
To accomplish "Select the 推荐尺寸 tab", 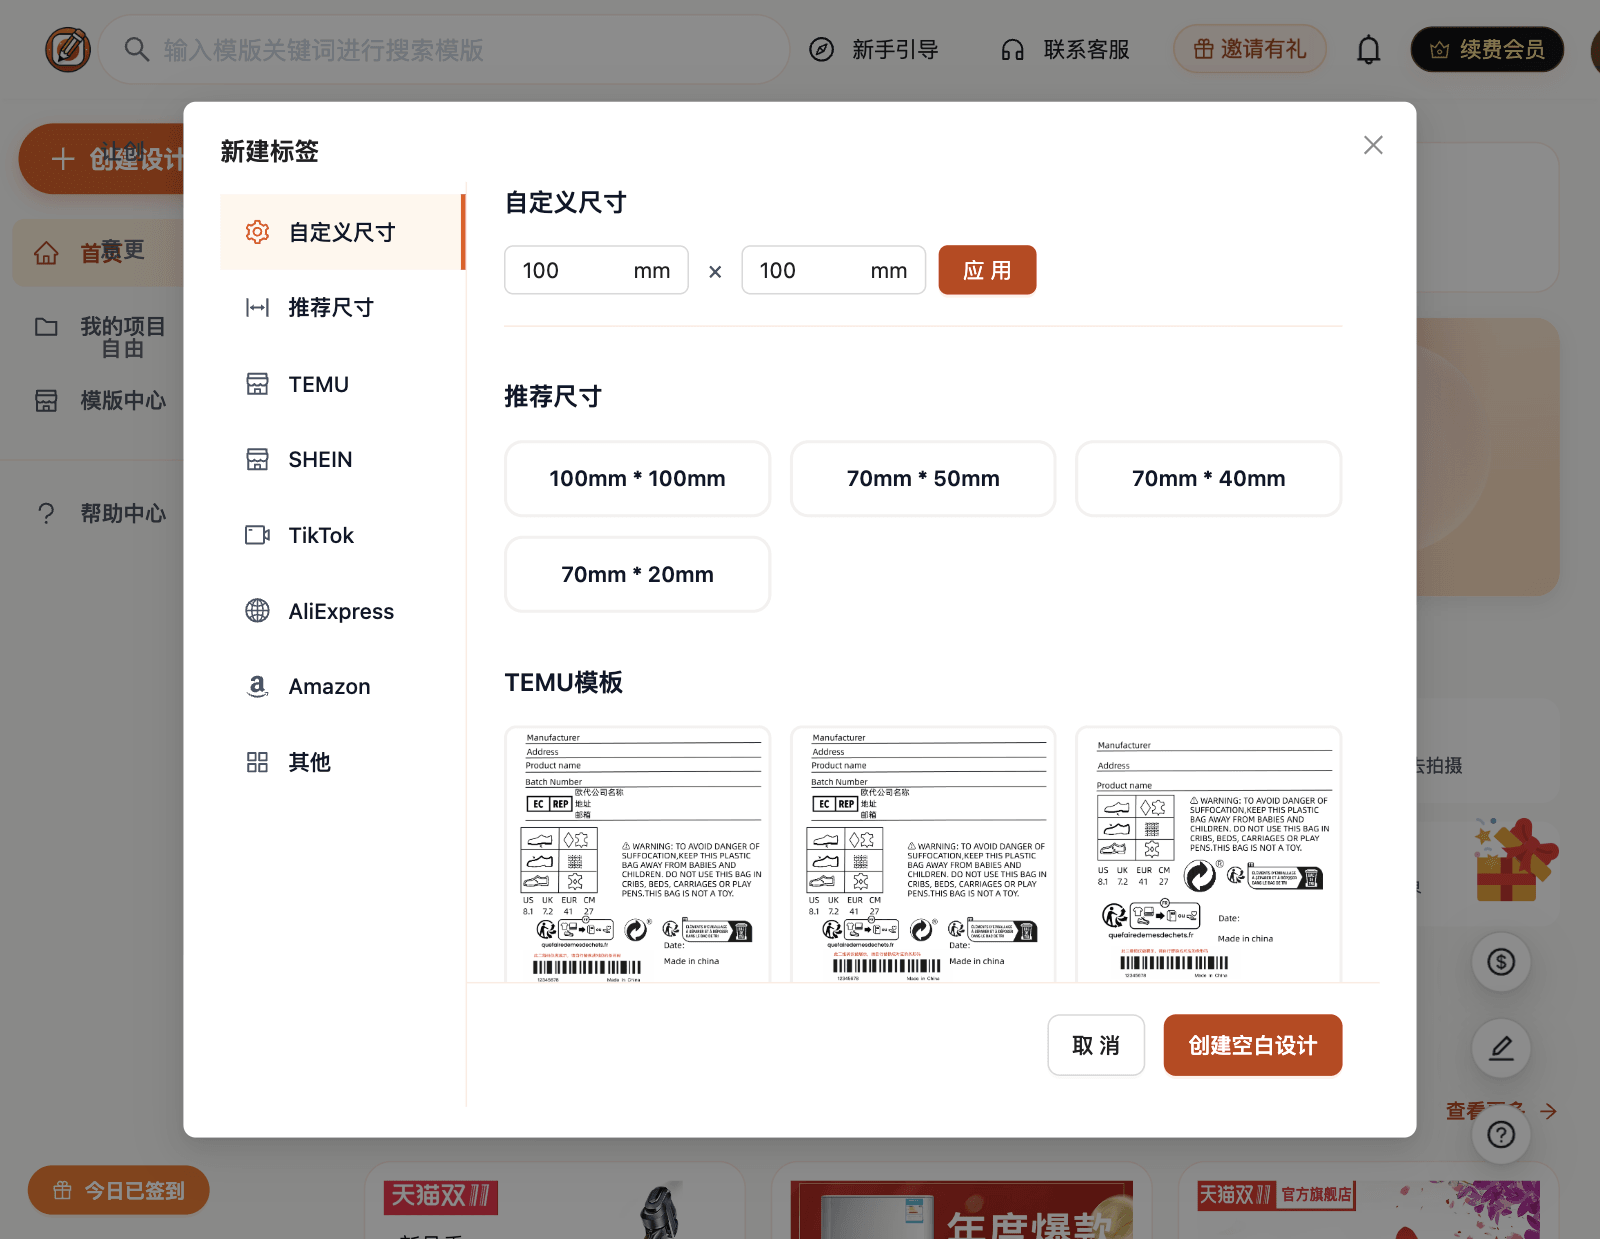I will coord(343,307).
